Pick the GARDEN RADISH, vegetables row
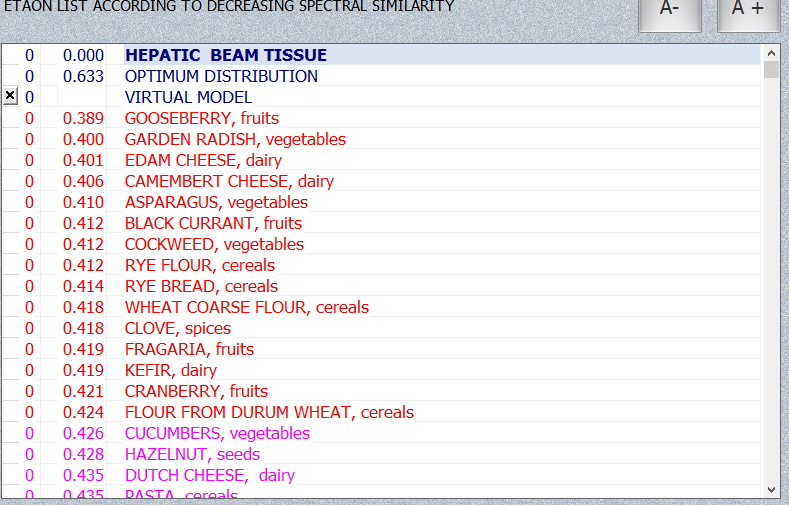This screenshot has height=505, width=789. tap(235, 139)
